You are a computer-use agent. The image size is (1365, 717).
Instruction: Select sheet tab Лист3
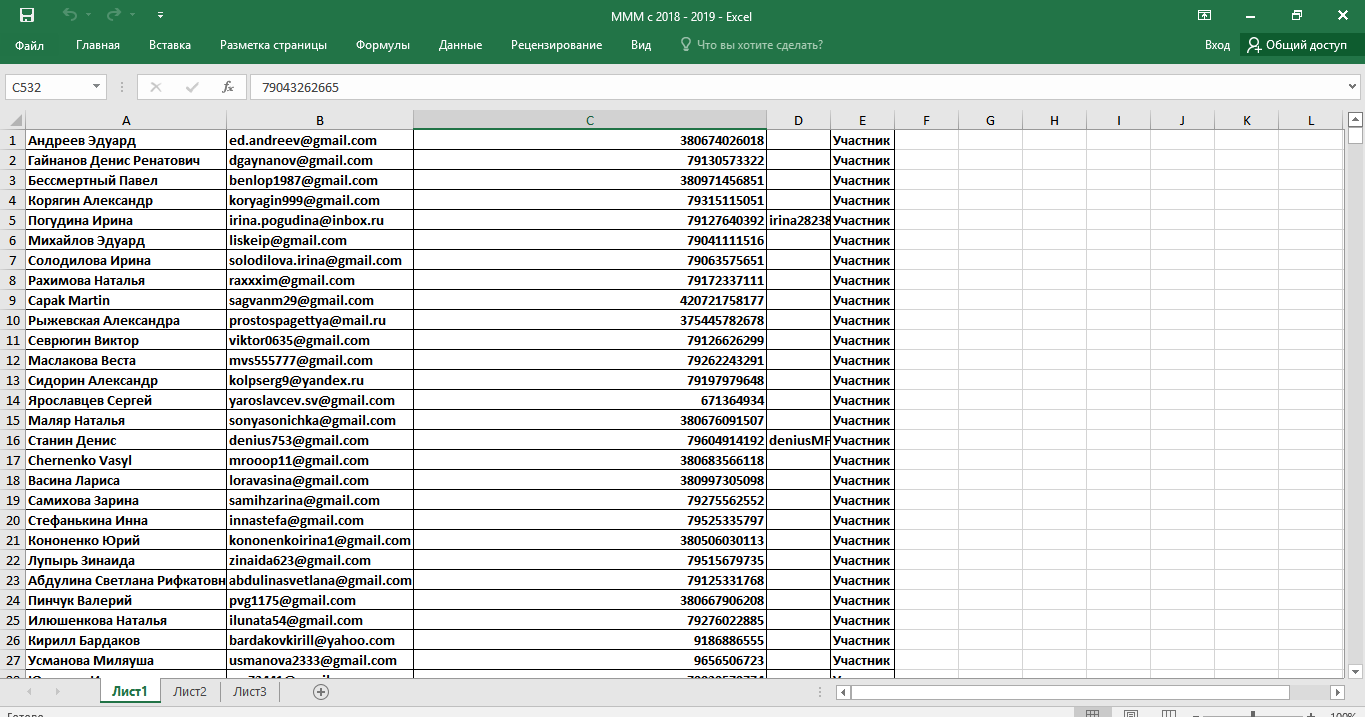[x=250, y=691]
